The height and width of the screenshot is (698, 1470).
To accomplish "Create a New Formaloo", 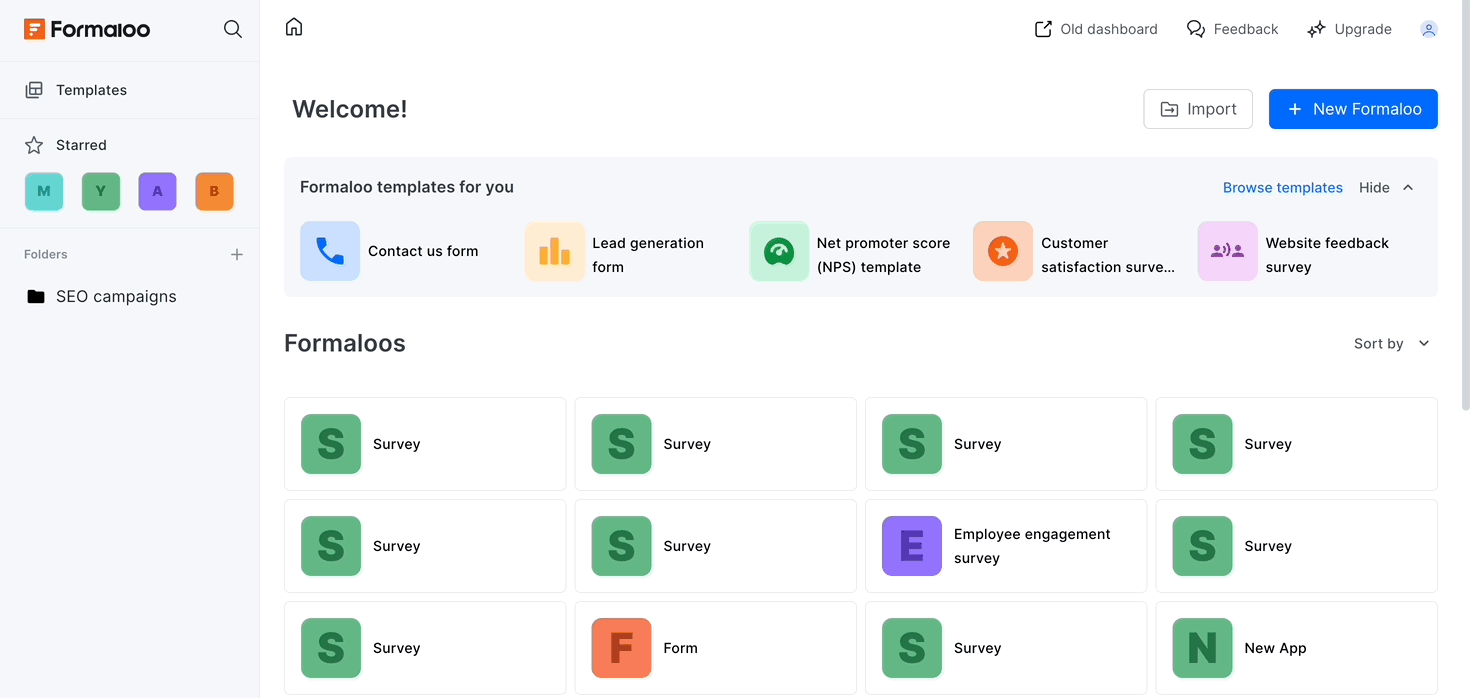I will click(x=1353, y=109).
